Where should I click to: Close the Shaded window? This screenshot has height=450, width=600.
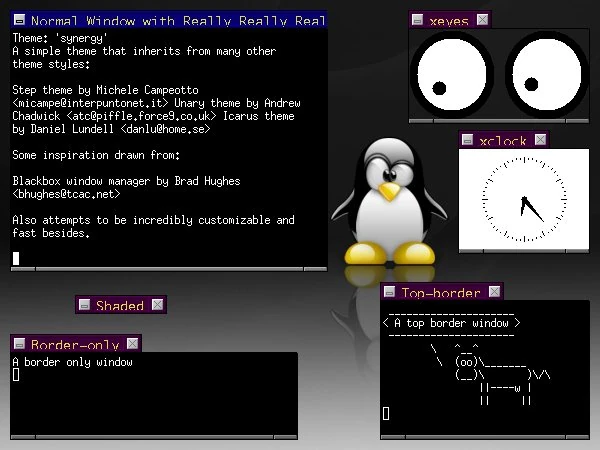(x=157, y=305)
